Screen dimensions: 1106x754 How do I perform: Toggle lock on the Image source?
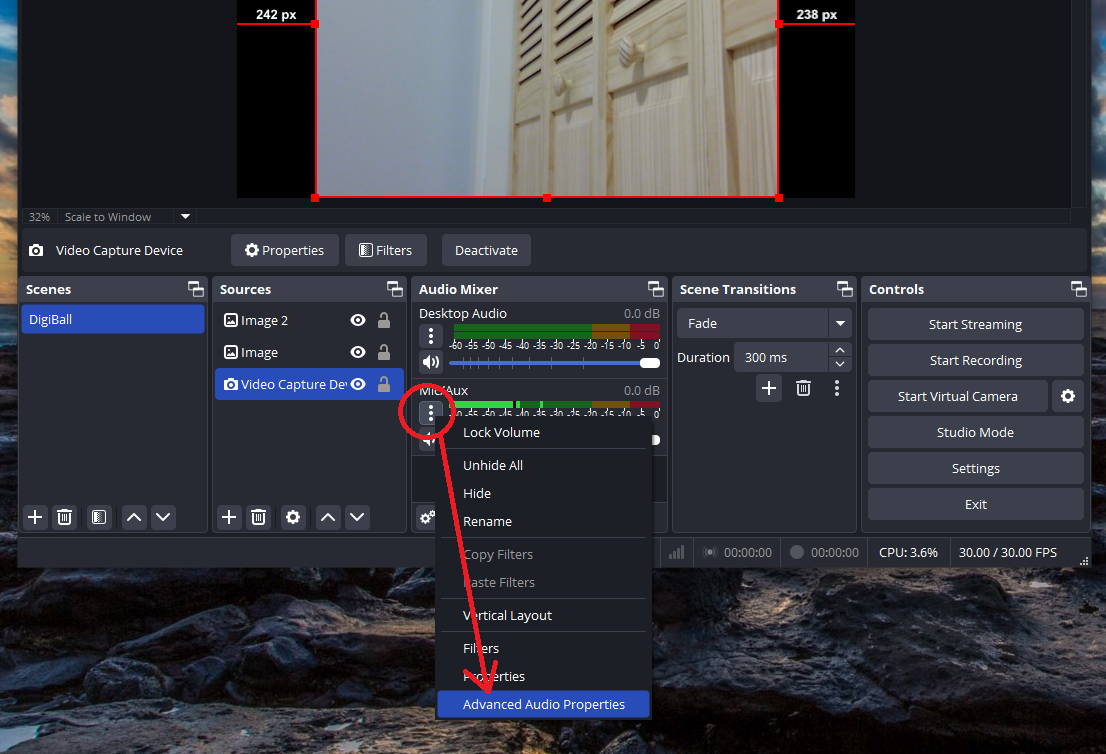pos(383,353)
